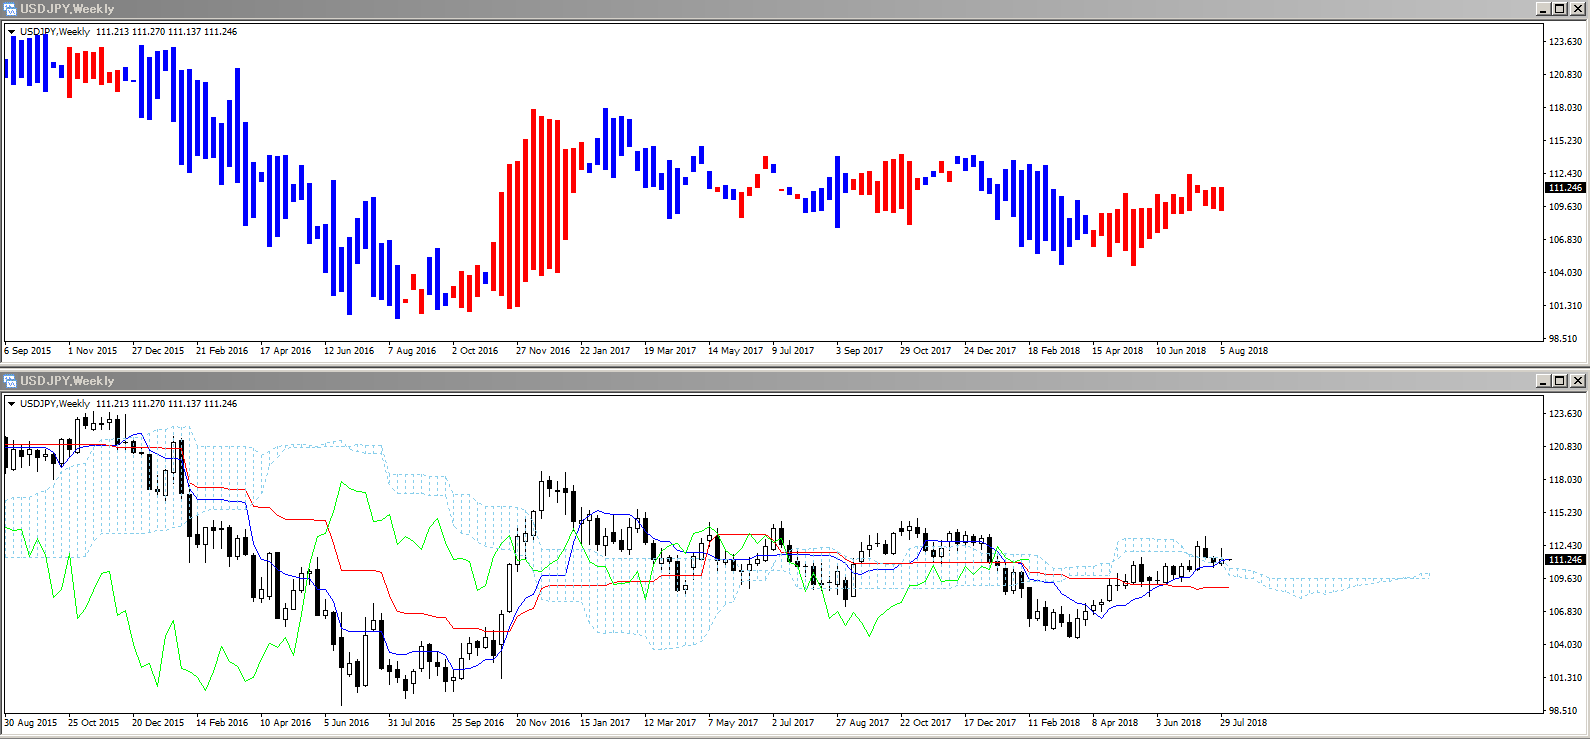Click the 20 Dec 2015 date label

pyautogui.click(x=158, y=723)
